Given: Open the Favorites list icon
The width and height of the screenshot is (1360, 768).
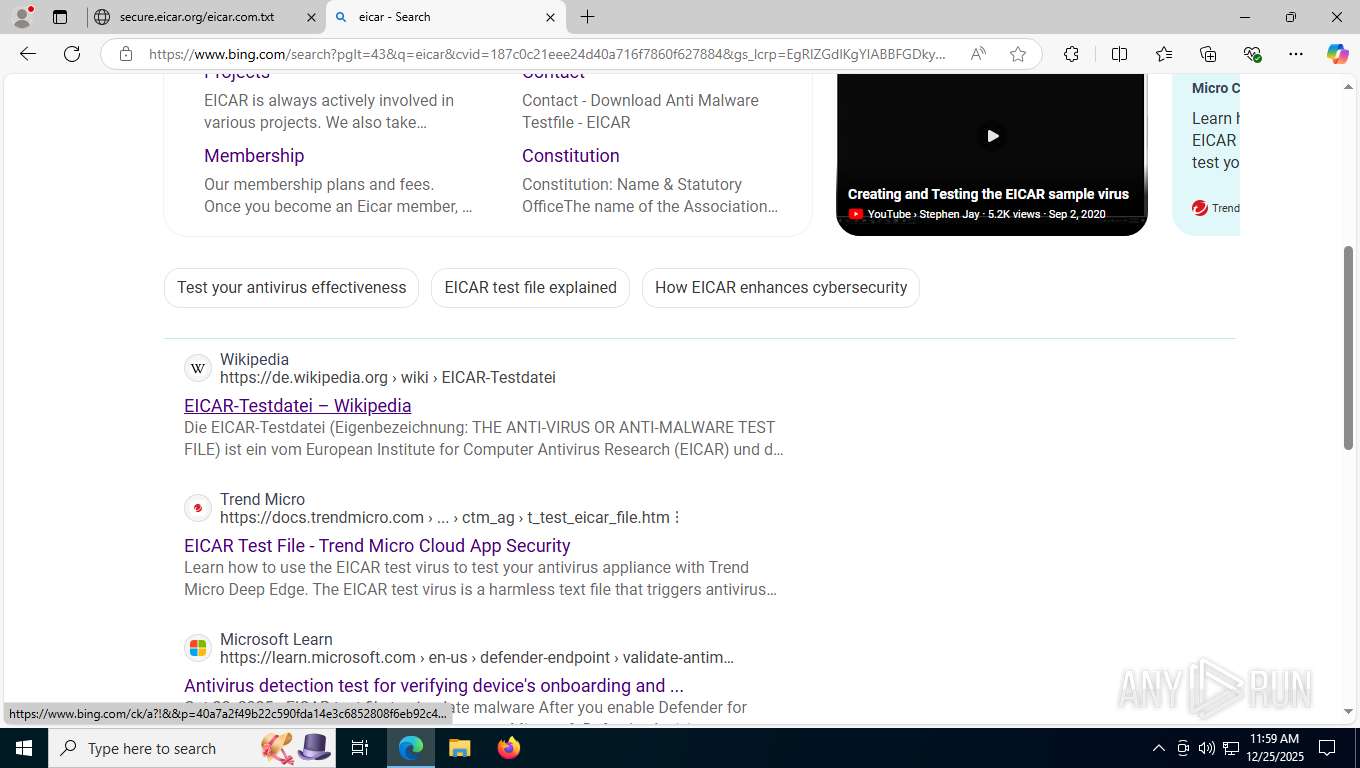Looking at the screenshot, I should [1164, 54].
